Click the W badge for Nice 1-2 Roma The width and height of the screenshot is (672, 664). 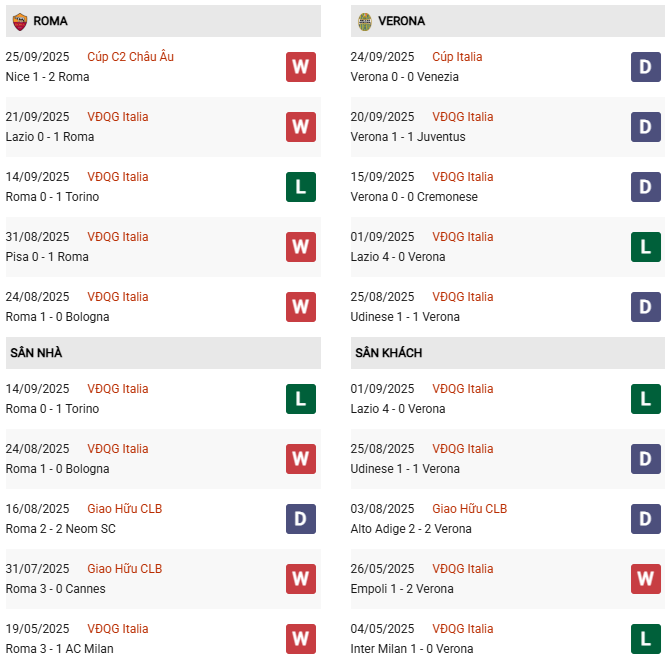click(301, 67)
